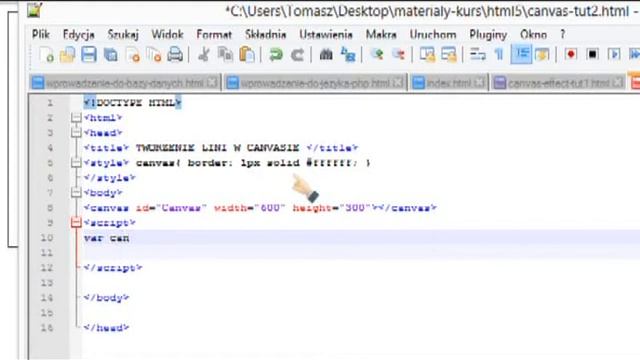Open the Format menu
The width and height of the screenshot is (640, 360).
click(x=214, y=35)
